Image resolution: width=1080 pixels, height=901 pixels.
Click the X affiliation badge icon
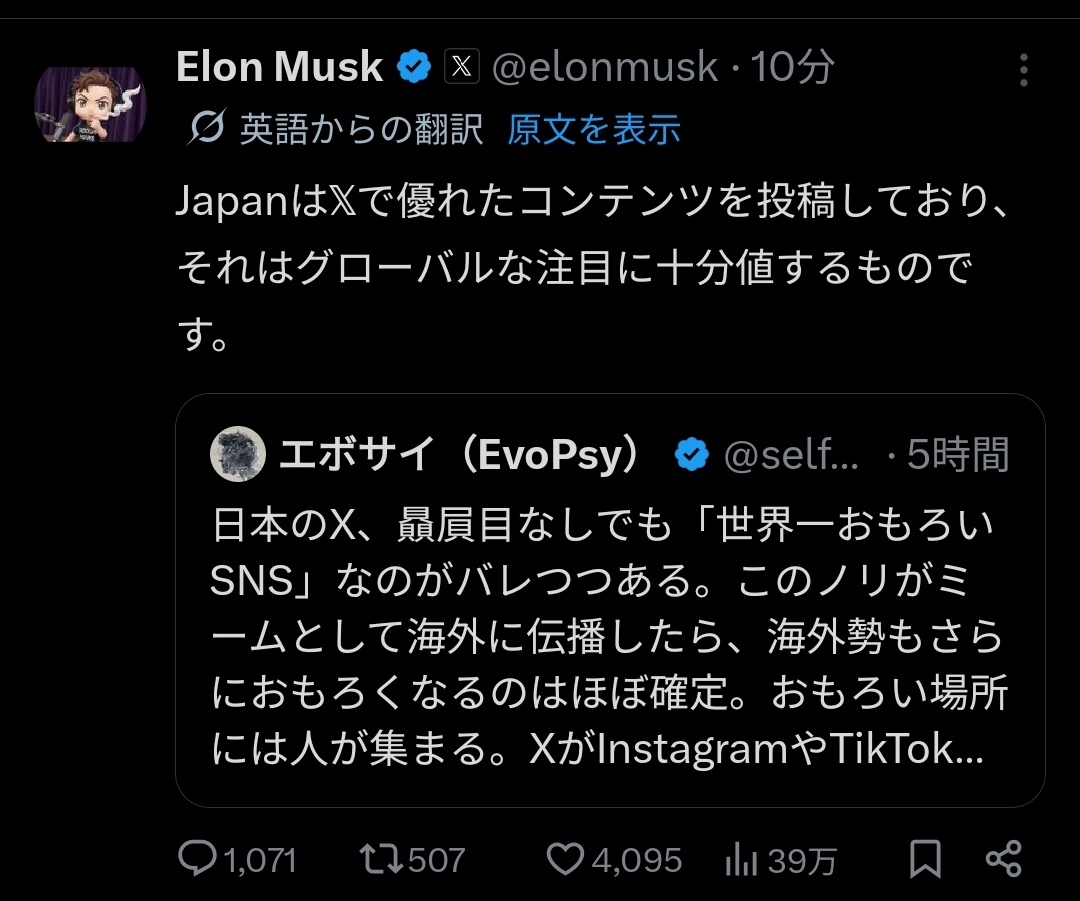(x=460, y=68)
